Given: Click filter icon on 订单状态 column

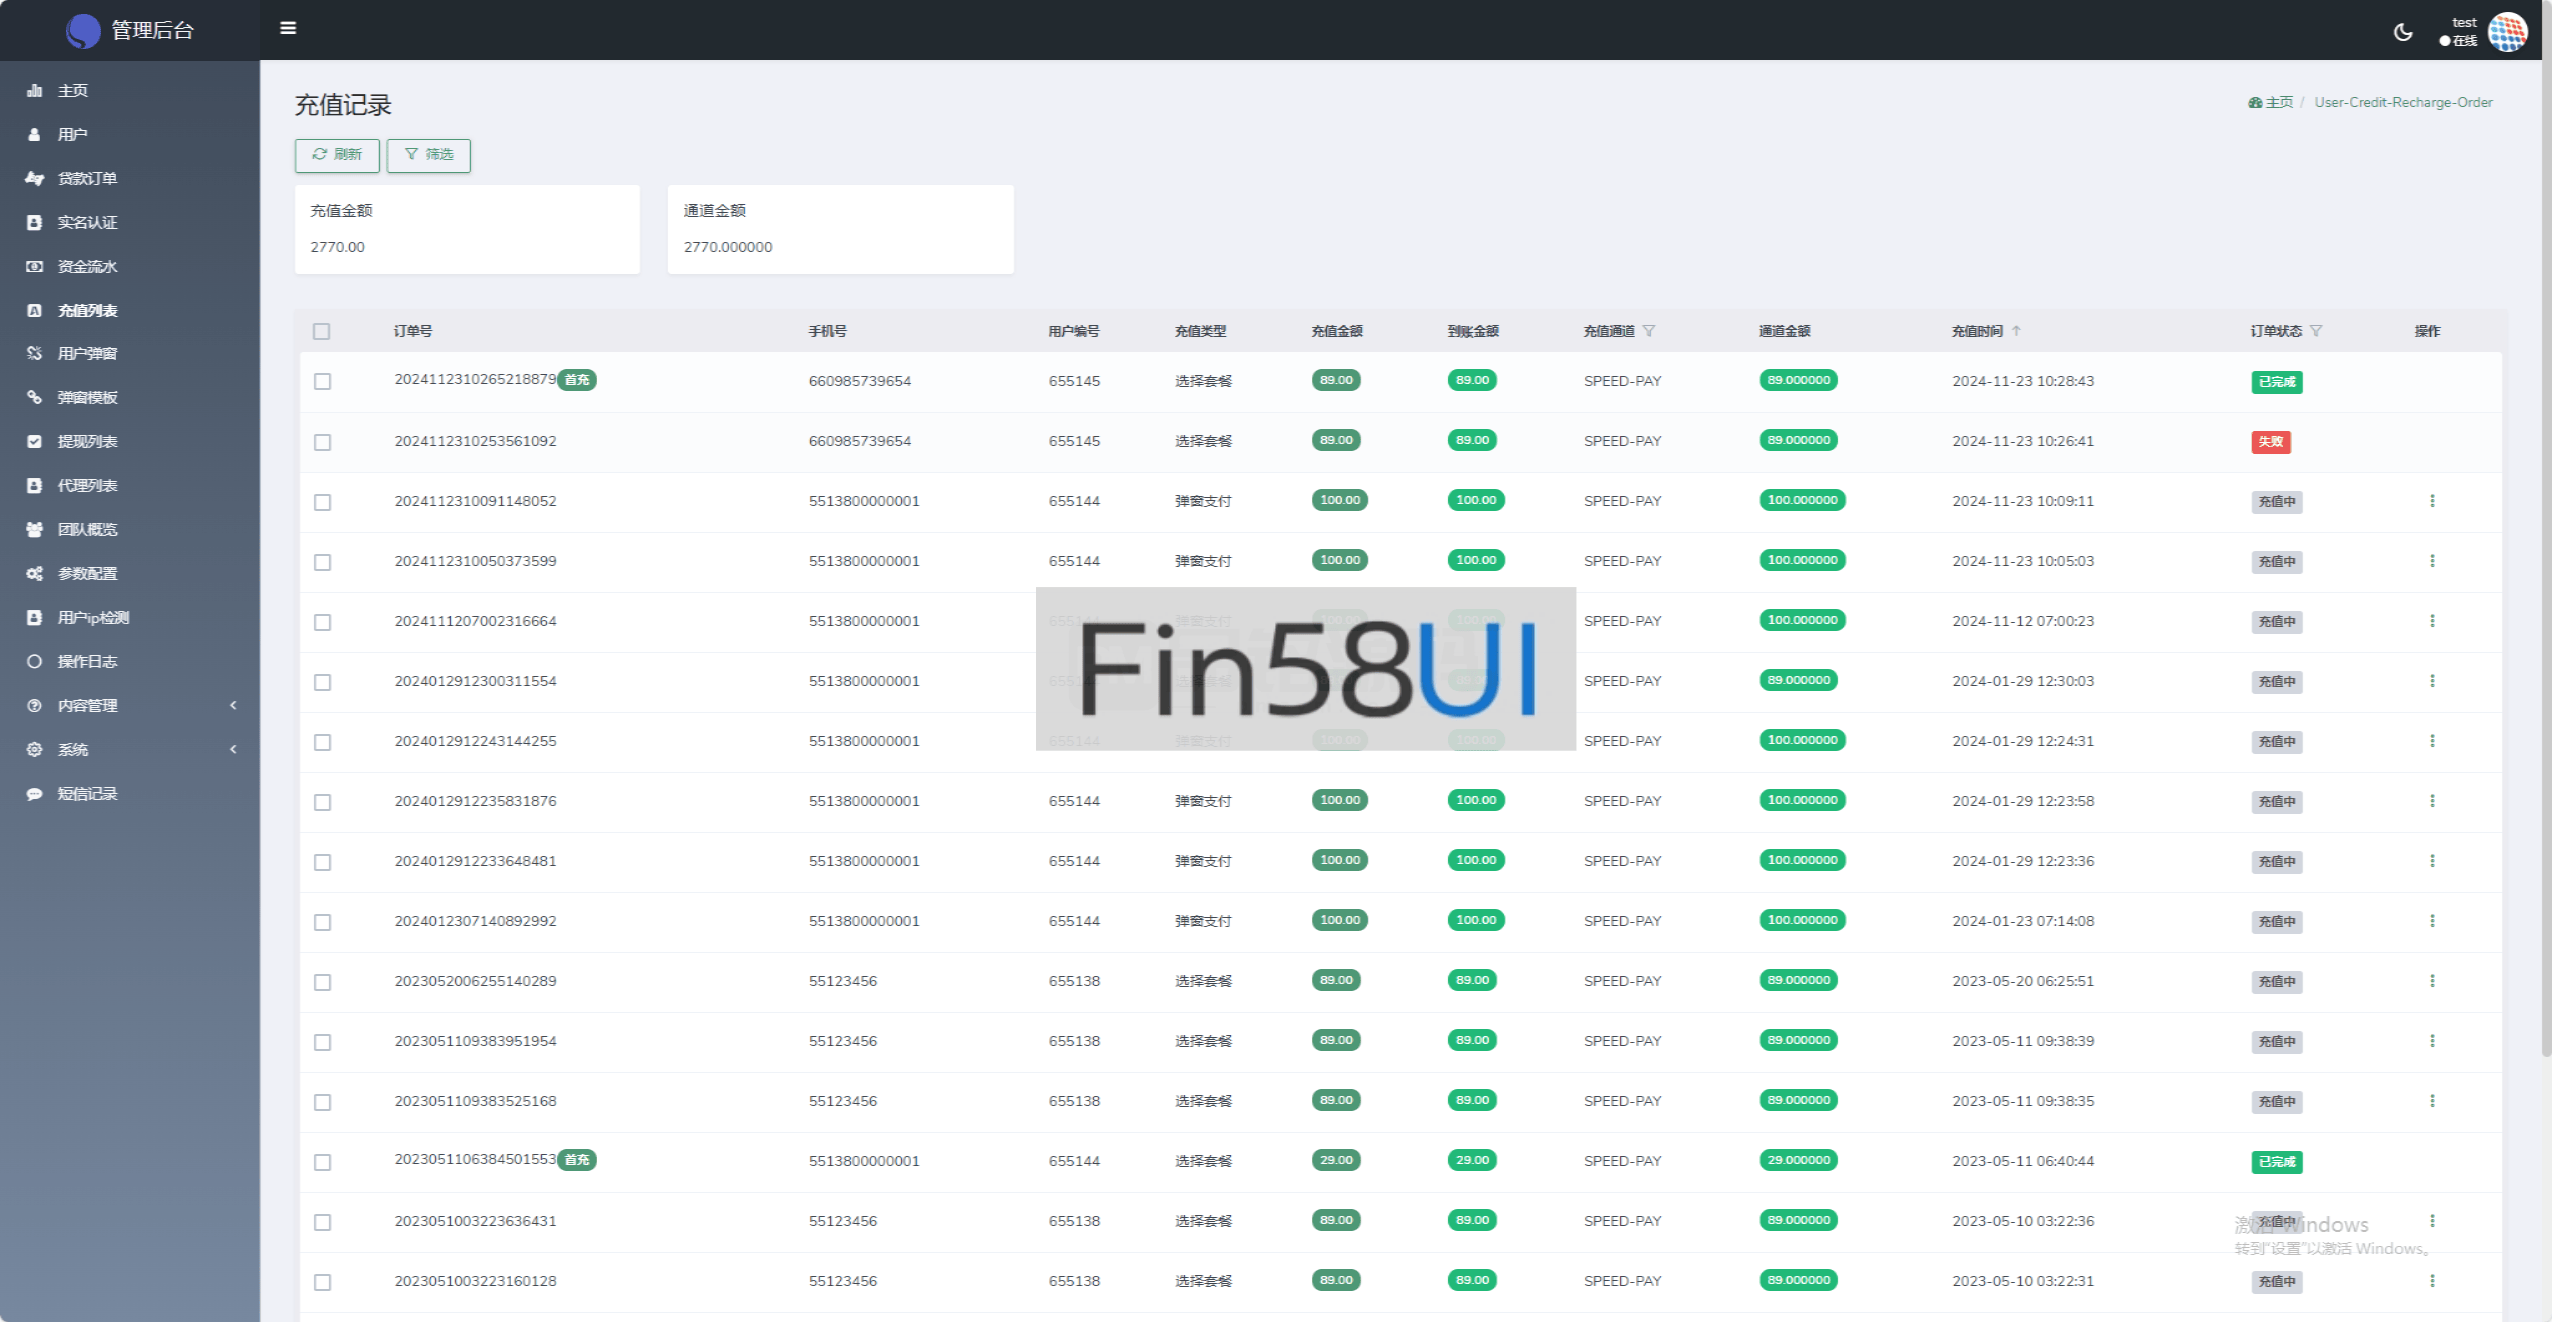Looking at the screenshot, I should click(x=2316, y=331).
